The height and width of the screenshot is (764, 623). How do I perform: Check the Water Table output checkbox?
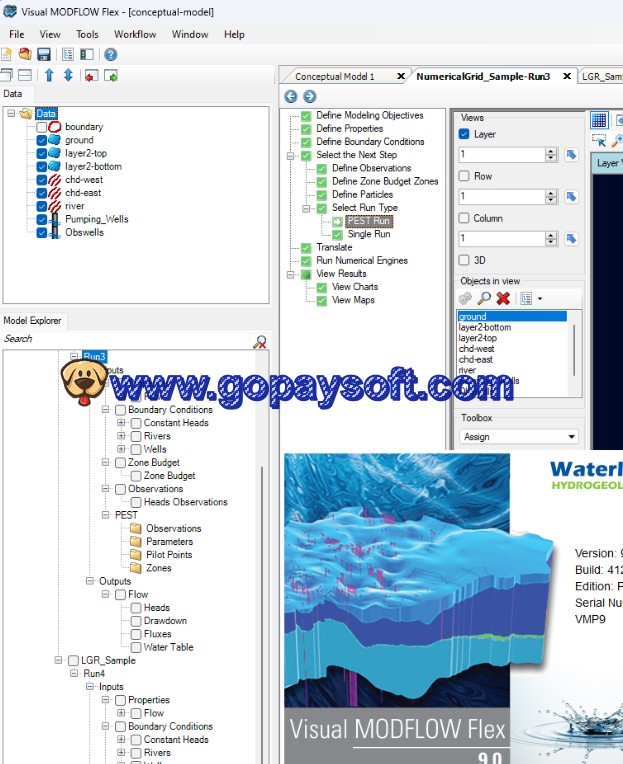point(136,647)
